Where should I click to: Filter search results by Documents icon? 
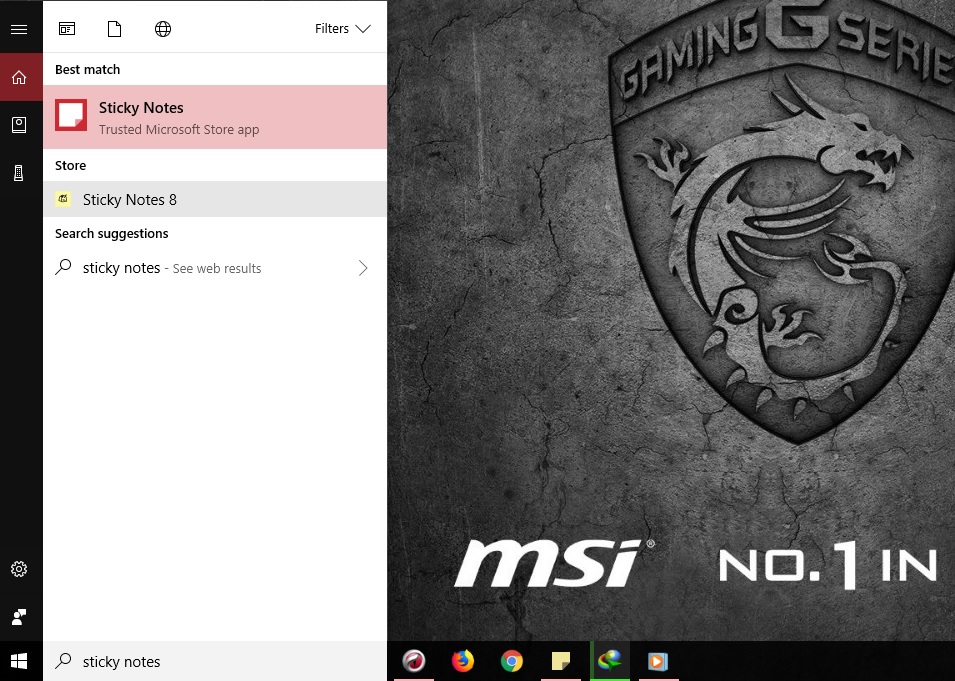pos(115,29)
